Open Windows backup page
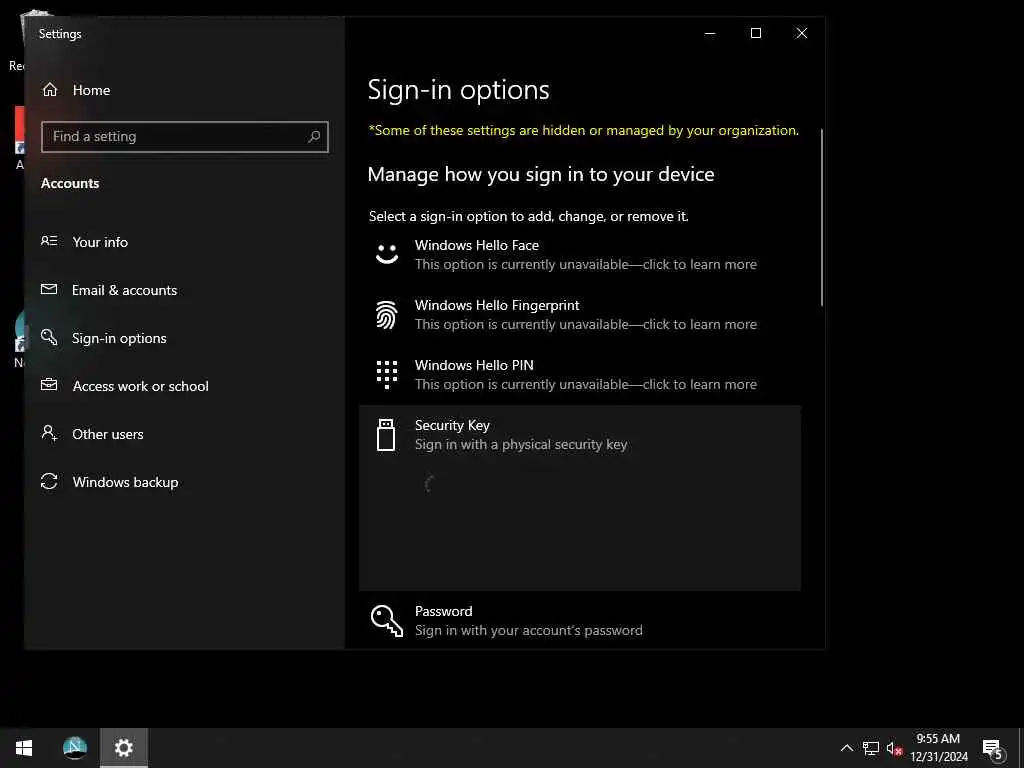Viewport: 1024px width, 768px height. click(x=184, y=482)
